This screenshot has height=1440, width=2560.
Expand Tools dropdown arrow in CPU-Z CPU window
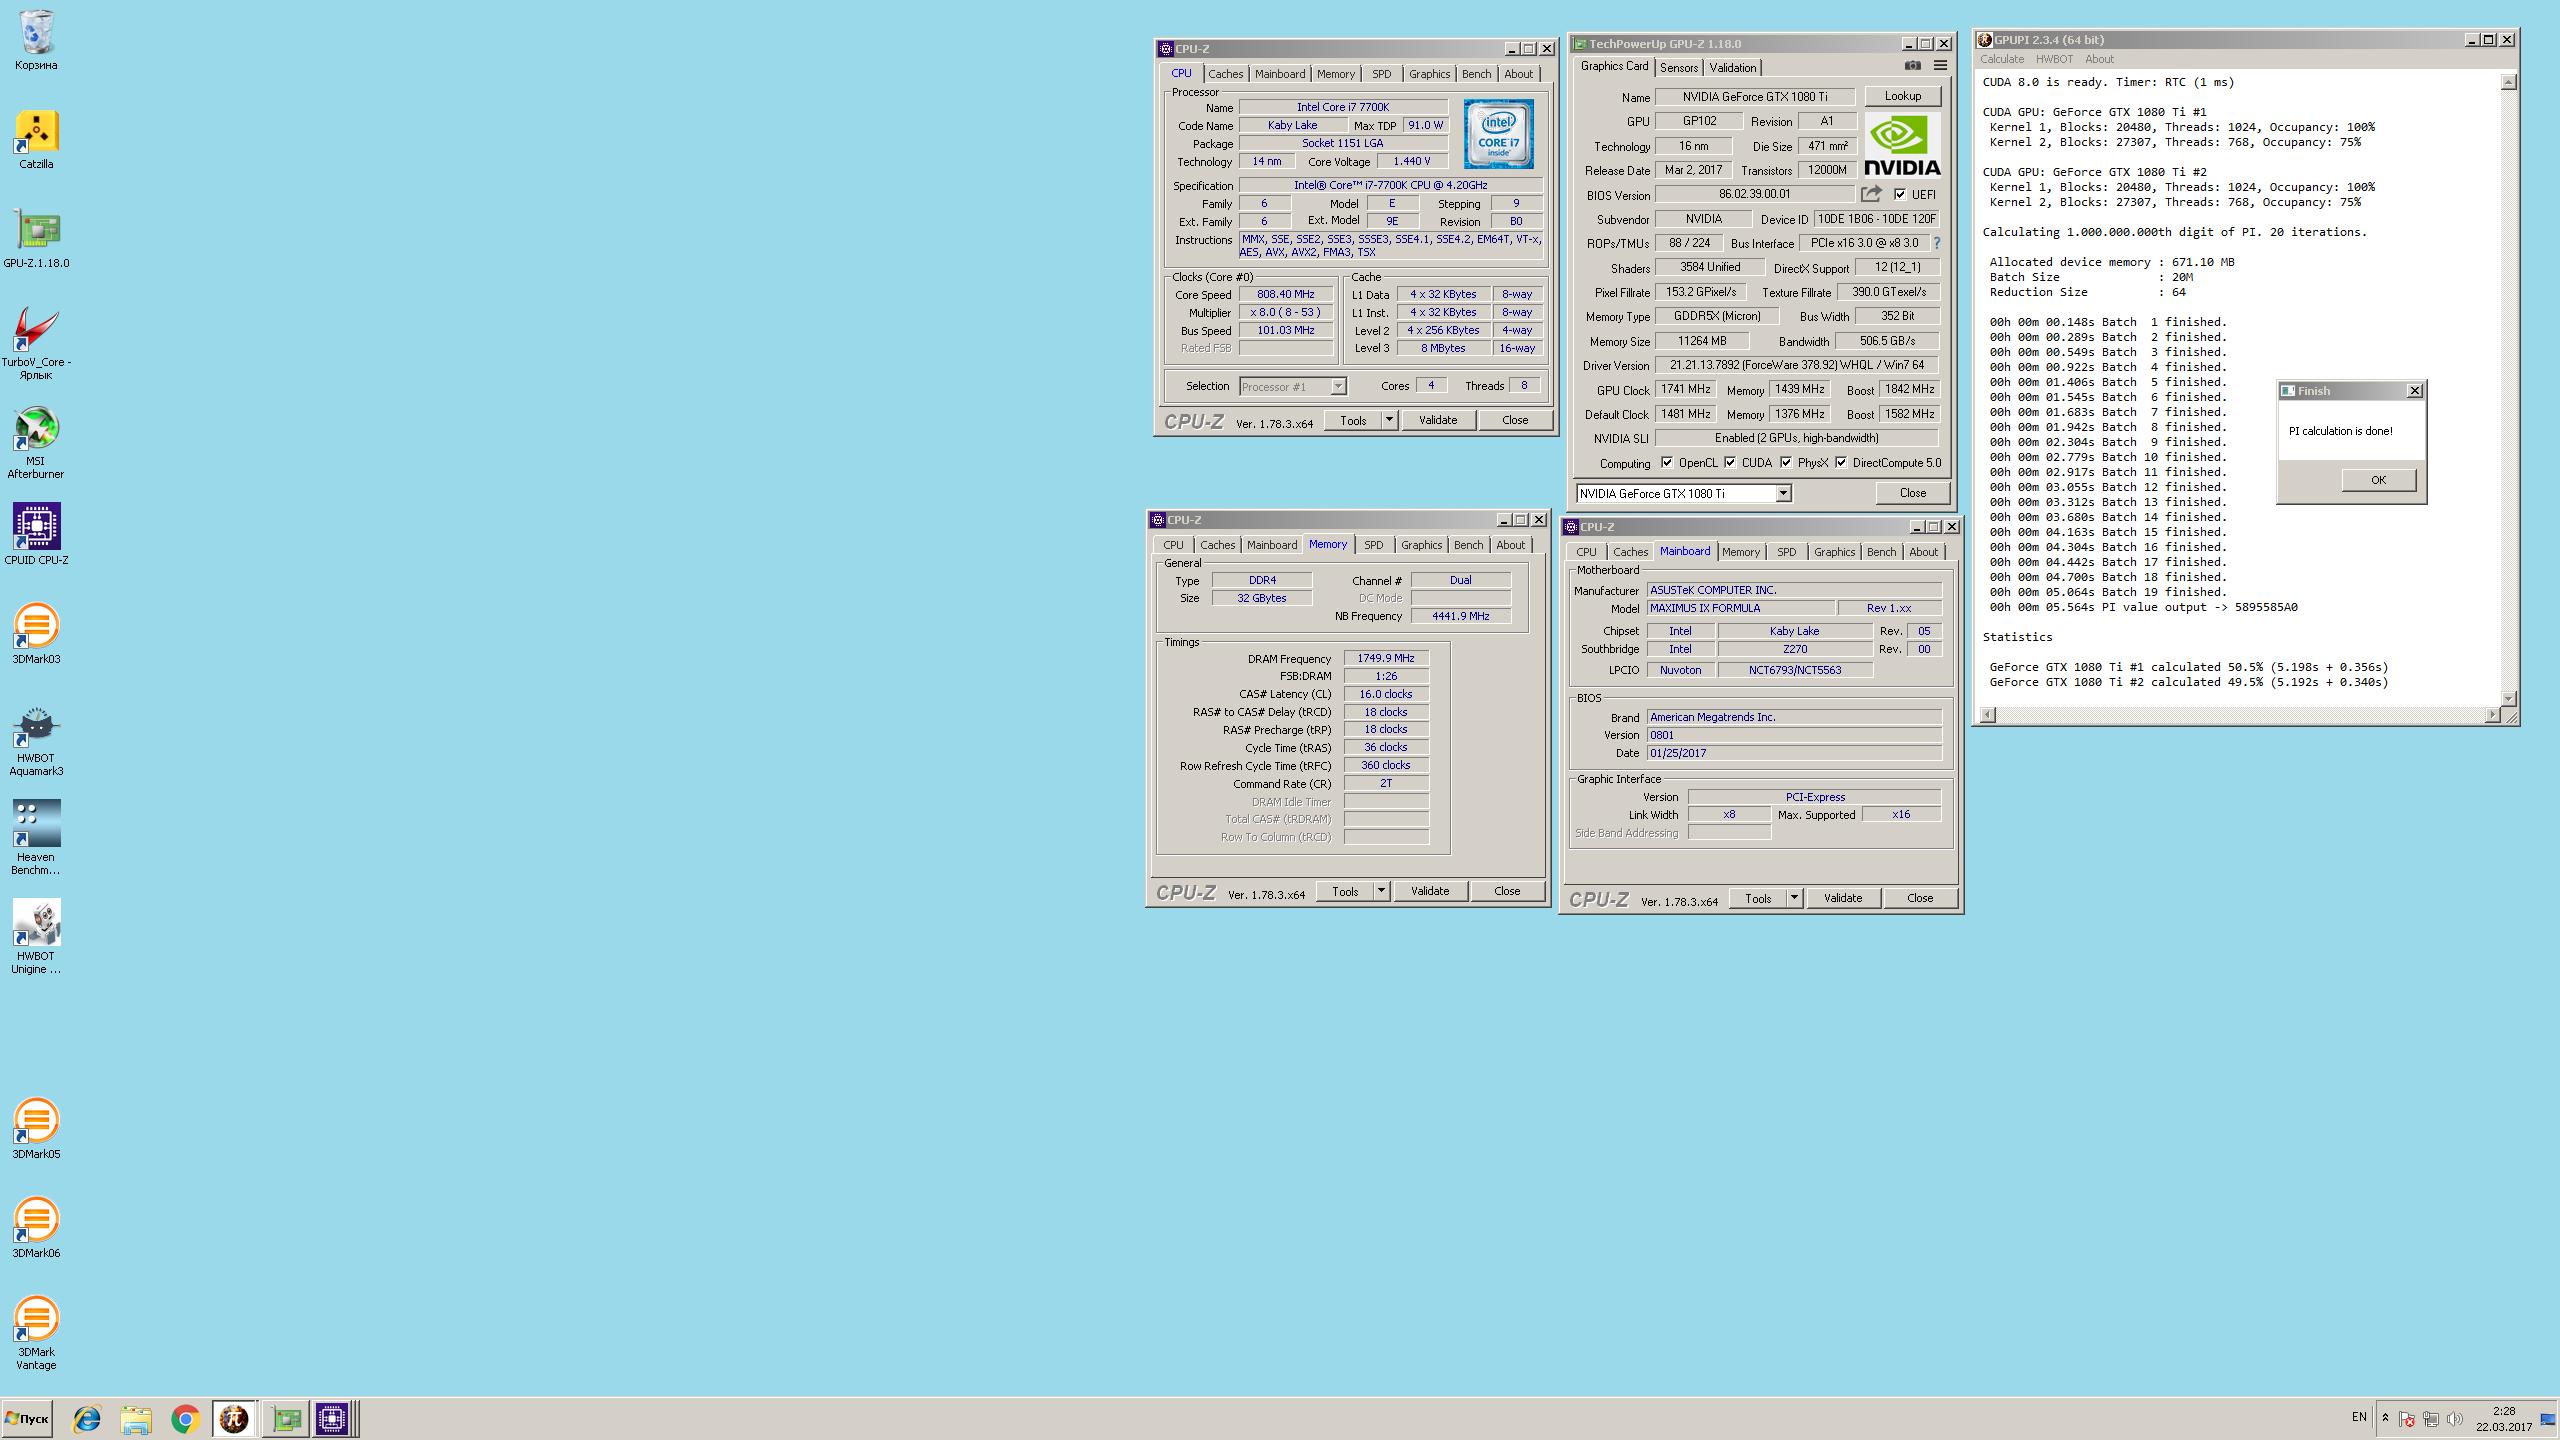tap(1389, 420)
